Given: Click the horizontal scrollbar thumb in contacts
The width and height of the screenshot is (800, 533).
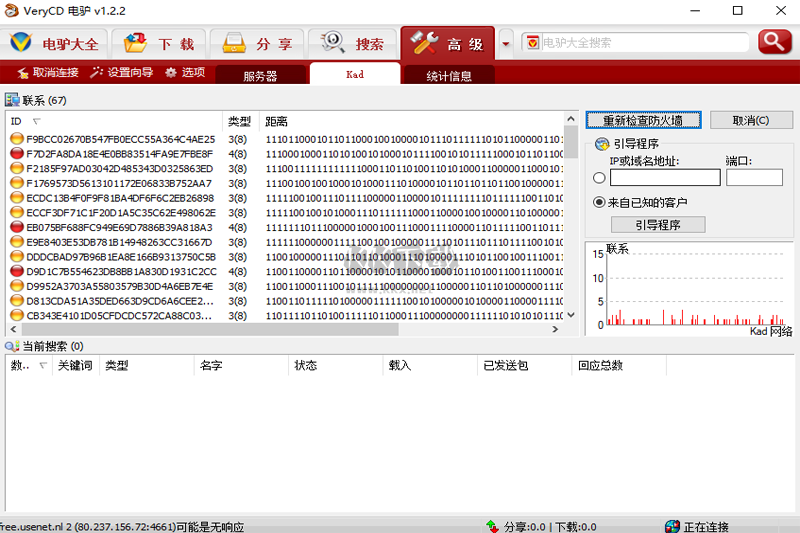Looking at the screenshot, I should coord(209,329).
